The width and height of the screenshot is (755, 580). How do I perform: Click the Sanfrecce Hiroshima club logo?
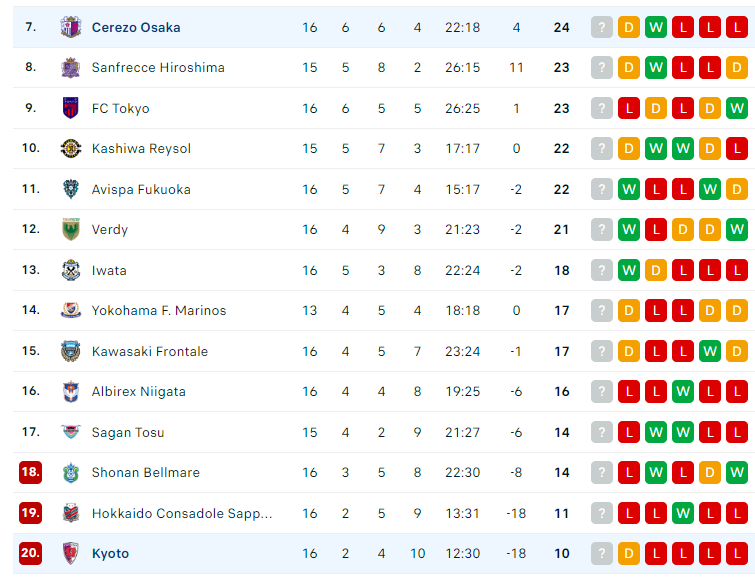pyautogui.click(x=71, y=67)
